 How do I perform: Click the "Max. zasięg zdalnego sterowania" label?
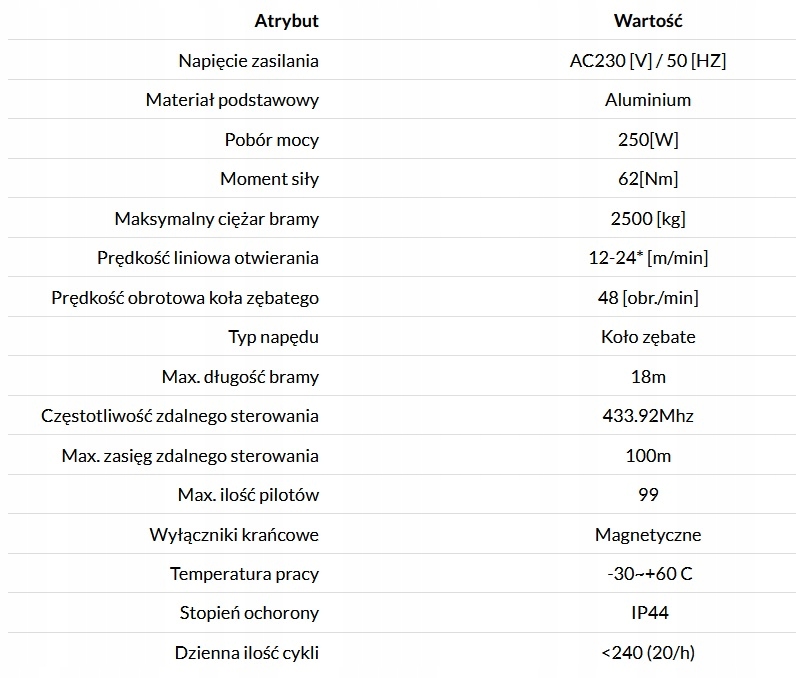[190, 456]
